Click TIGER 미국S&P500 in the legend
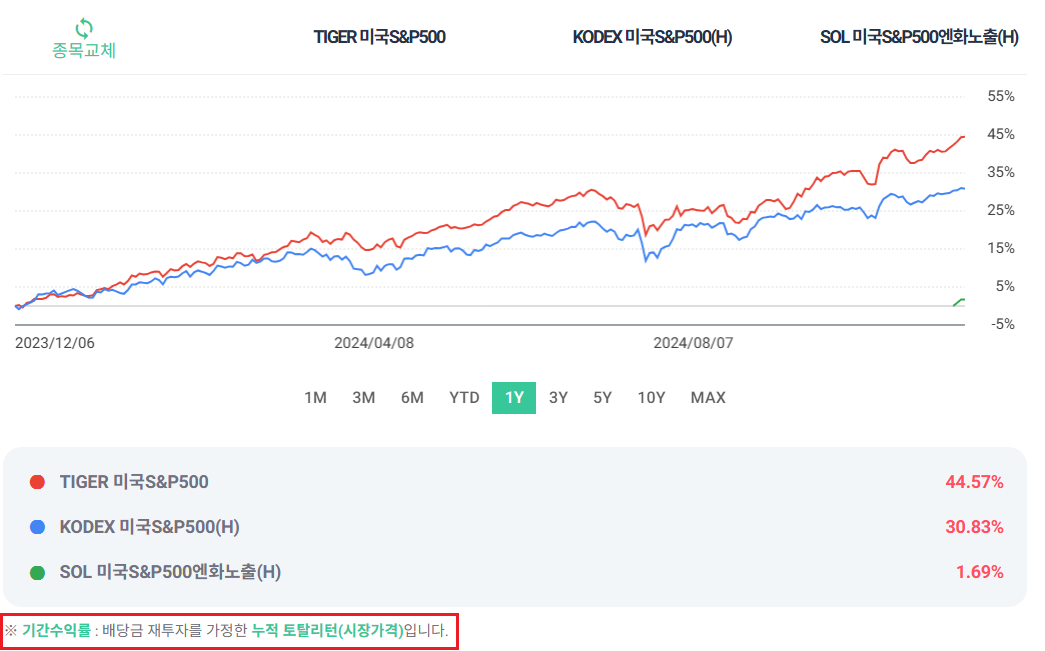The image size is (1045, 651). click(134, 482)
